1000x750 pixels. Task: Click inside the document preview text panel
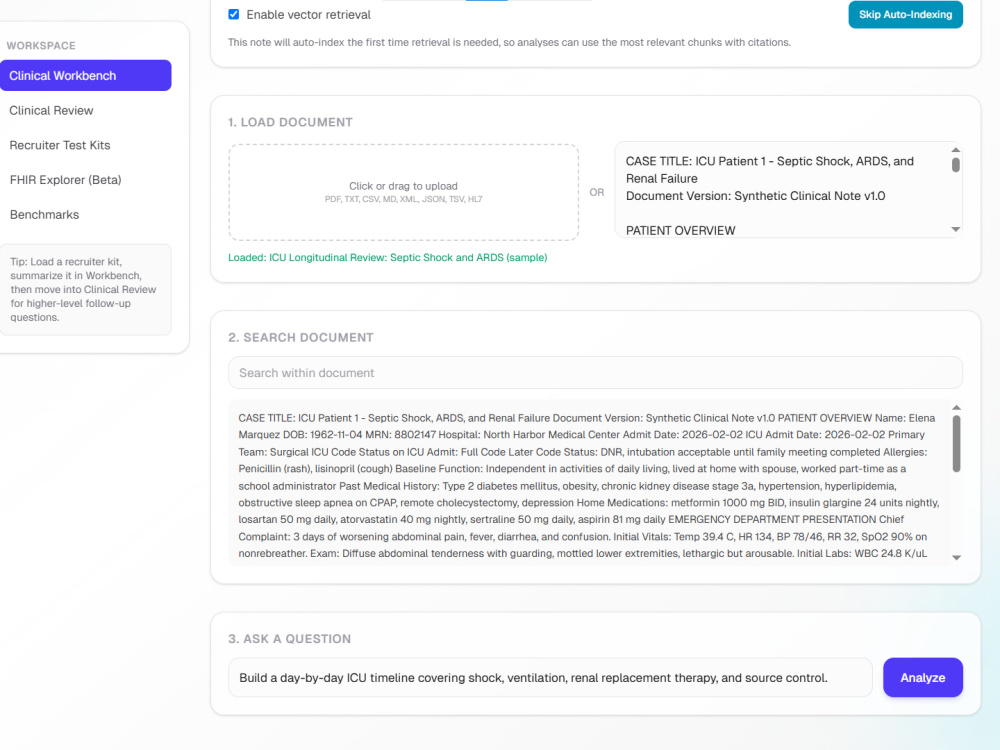(589, 483)
